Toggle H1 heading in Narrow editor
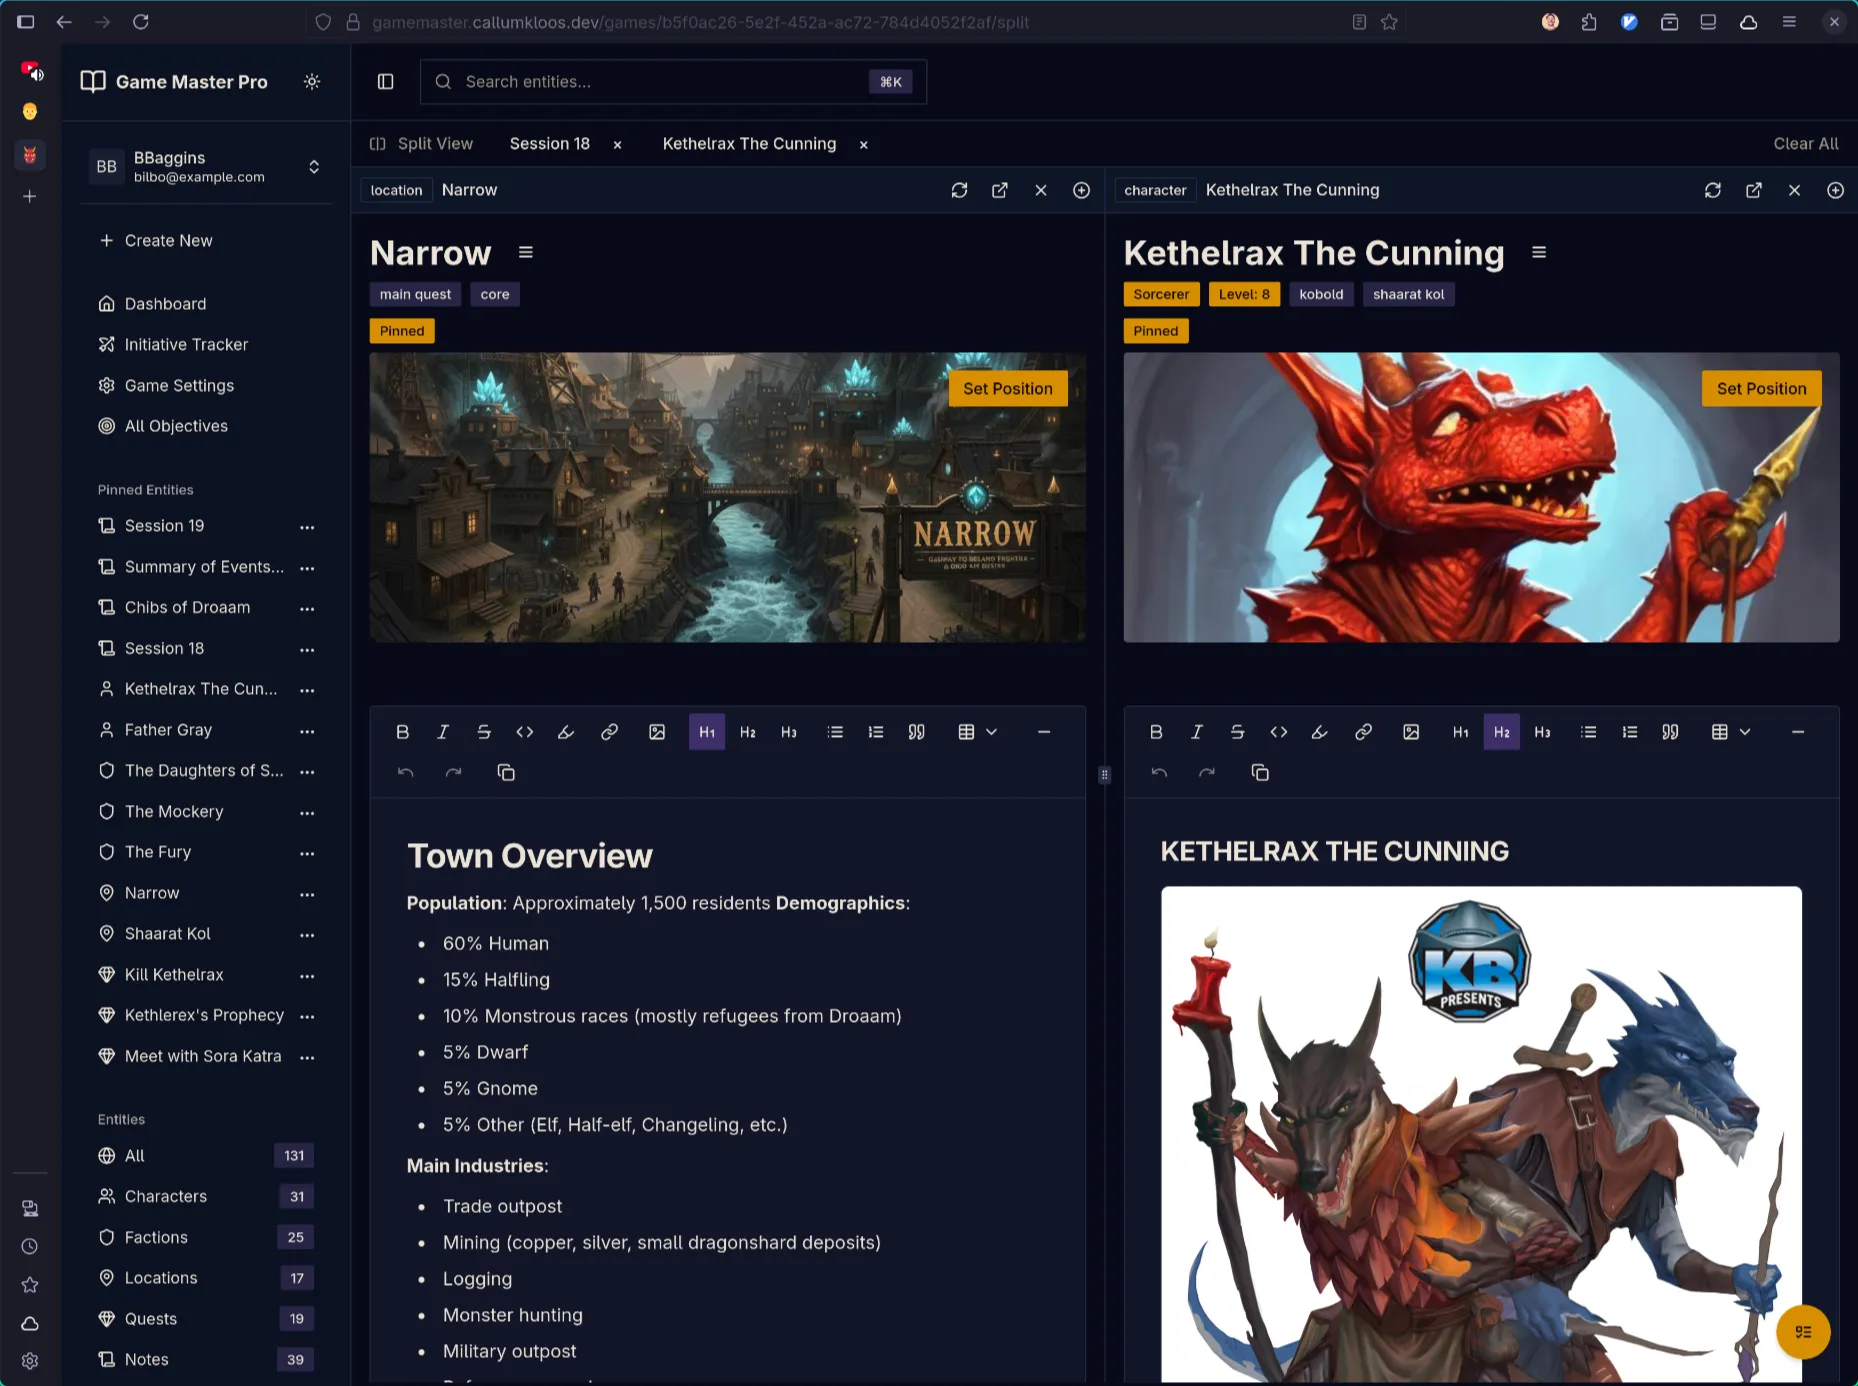 707,732
